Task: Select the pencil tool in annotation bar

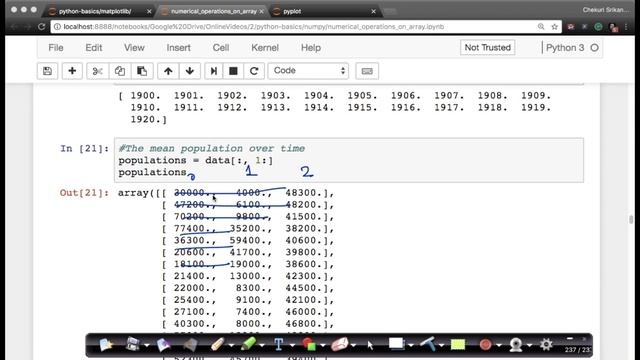Action: click(217, 344)
